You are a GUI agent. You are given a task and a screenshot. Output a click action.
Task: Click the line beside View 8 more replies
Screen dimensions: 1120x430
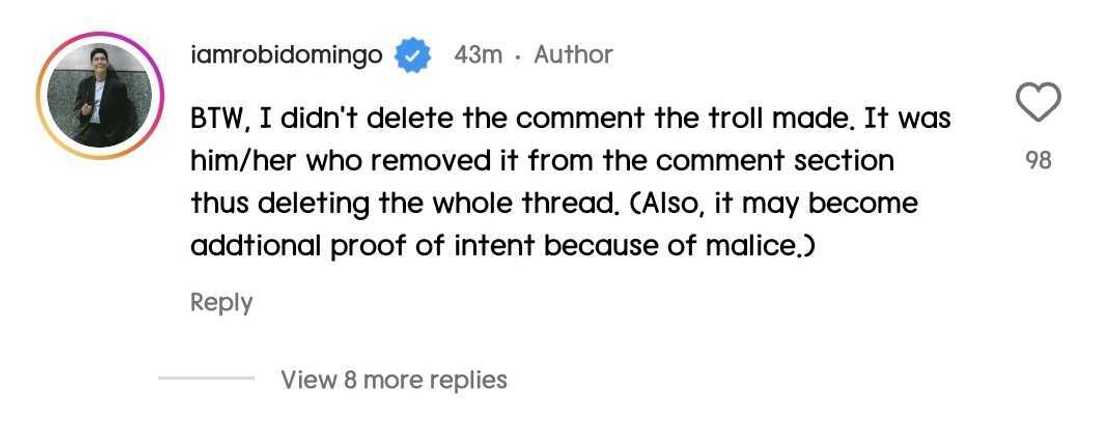click(x=206, y=379)
